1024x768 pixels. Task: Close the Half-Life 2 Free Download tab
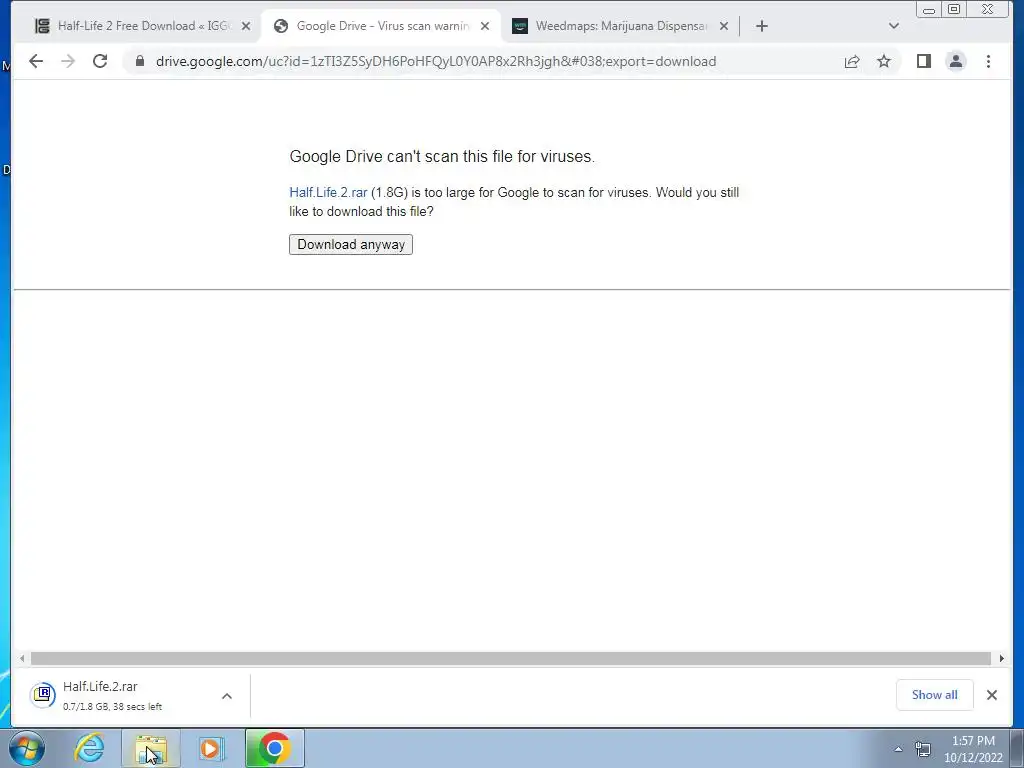pyautogui.click(x=246, y=26)
